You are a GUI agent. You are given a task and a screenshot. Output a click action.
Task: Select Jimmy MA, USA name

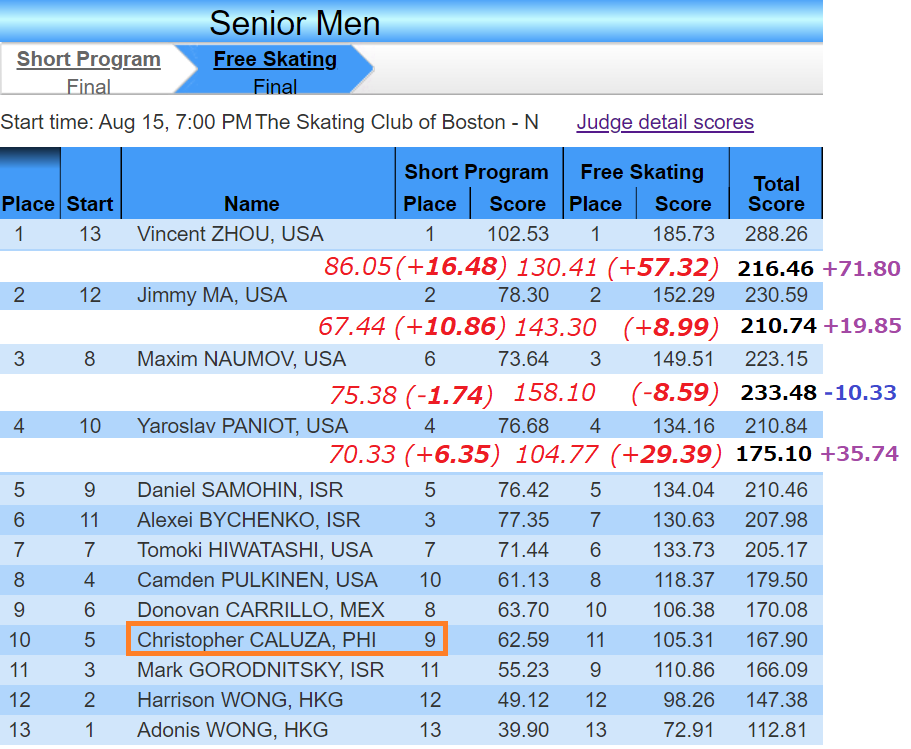point(212,295)
